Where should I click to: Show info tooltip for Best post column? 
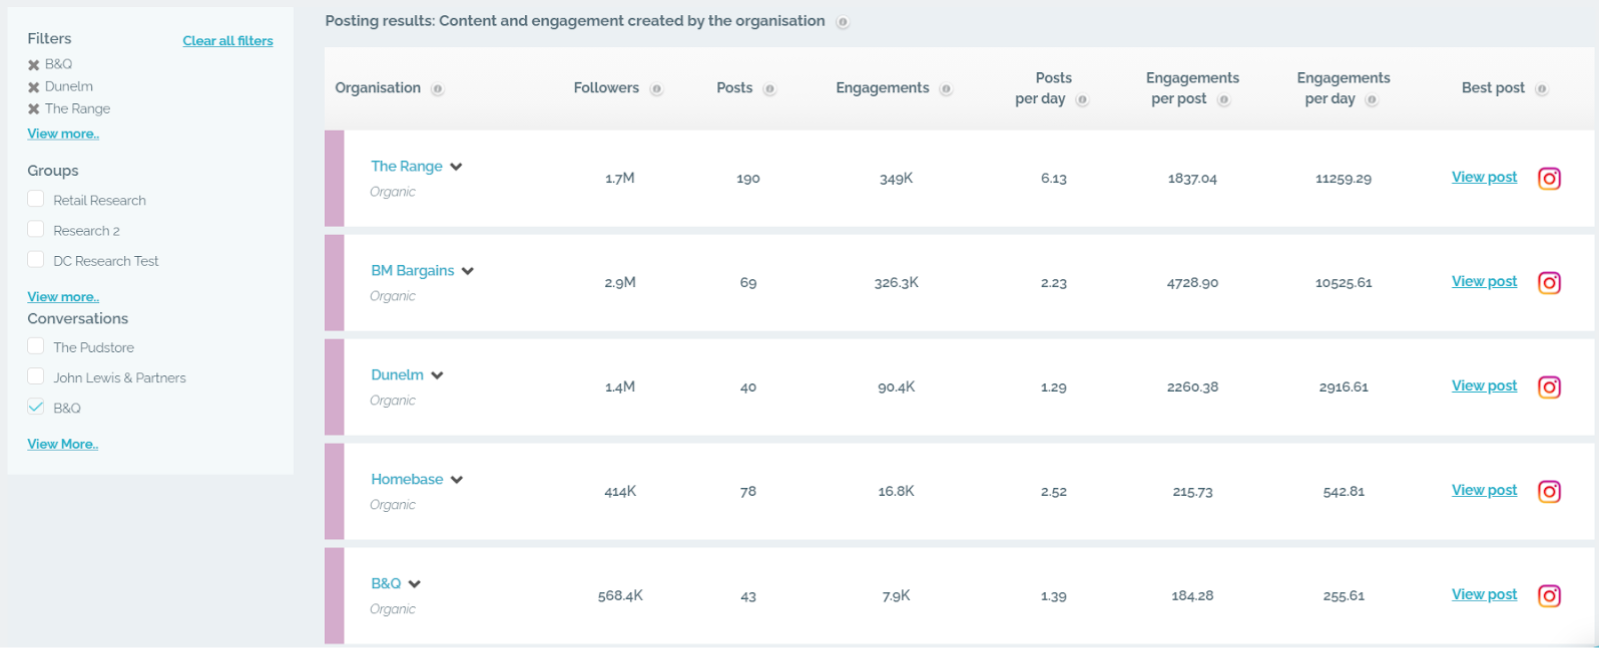coord(1541,89)
